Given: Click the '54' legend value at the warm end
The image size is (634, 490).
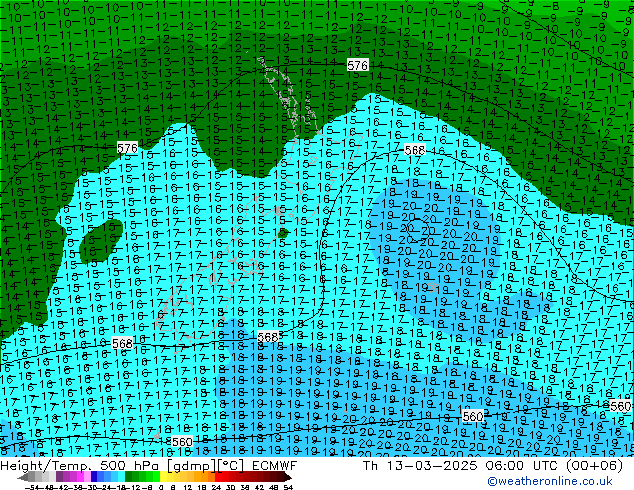Looking at the screenshot, I should 288,487.
